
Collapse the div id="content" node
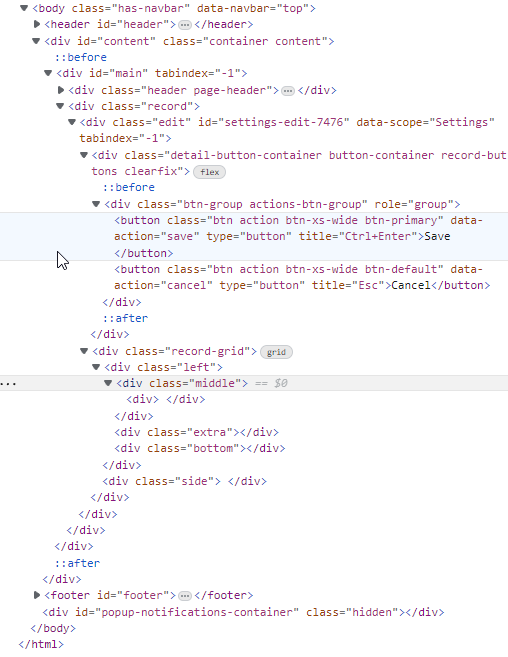[x=36, y=41]
